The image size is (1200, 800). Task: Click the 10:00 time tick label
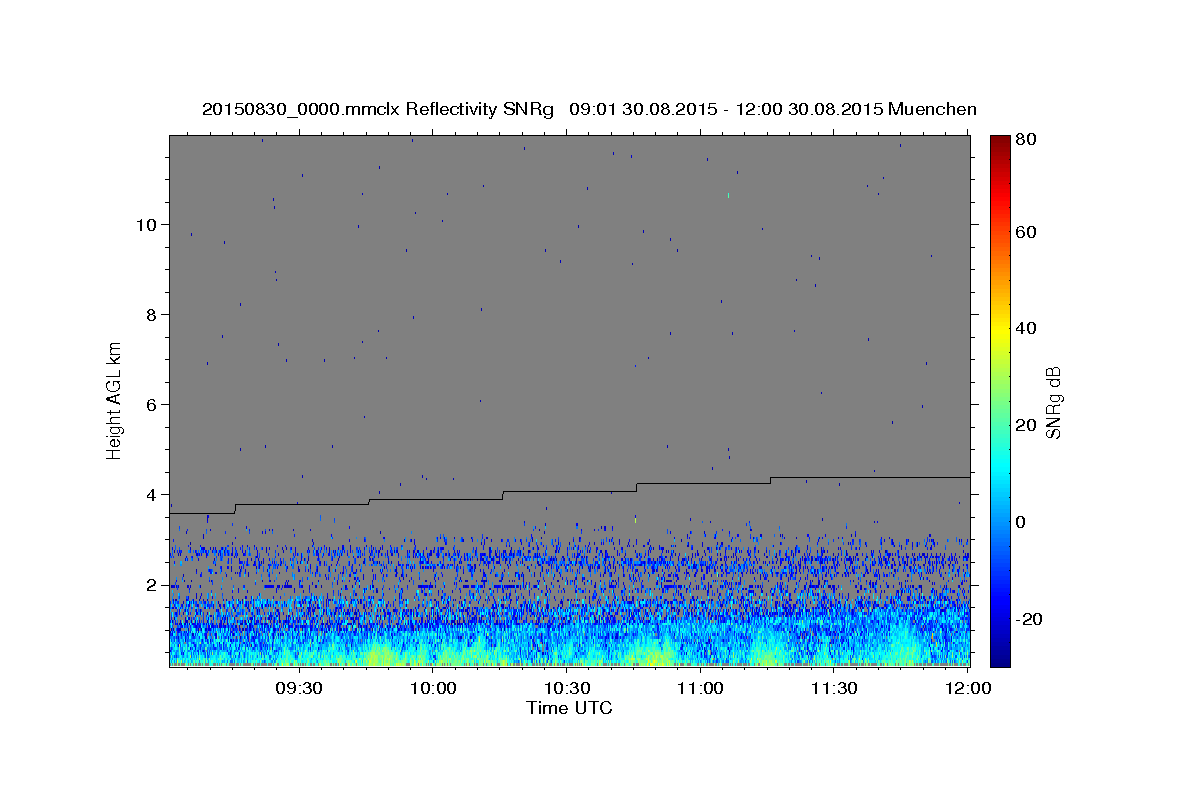click(x=433, y=689)
